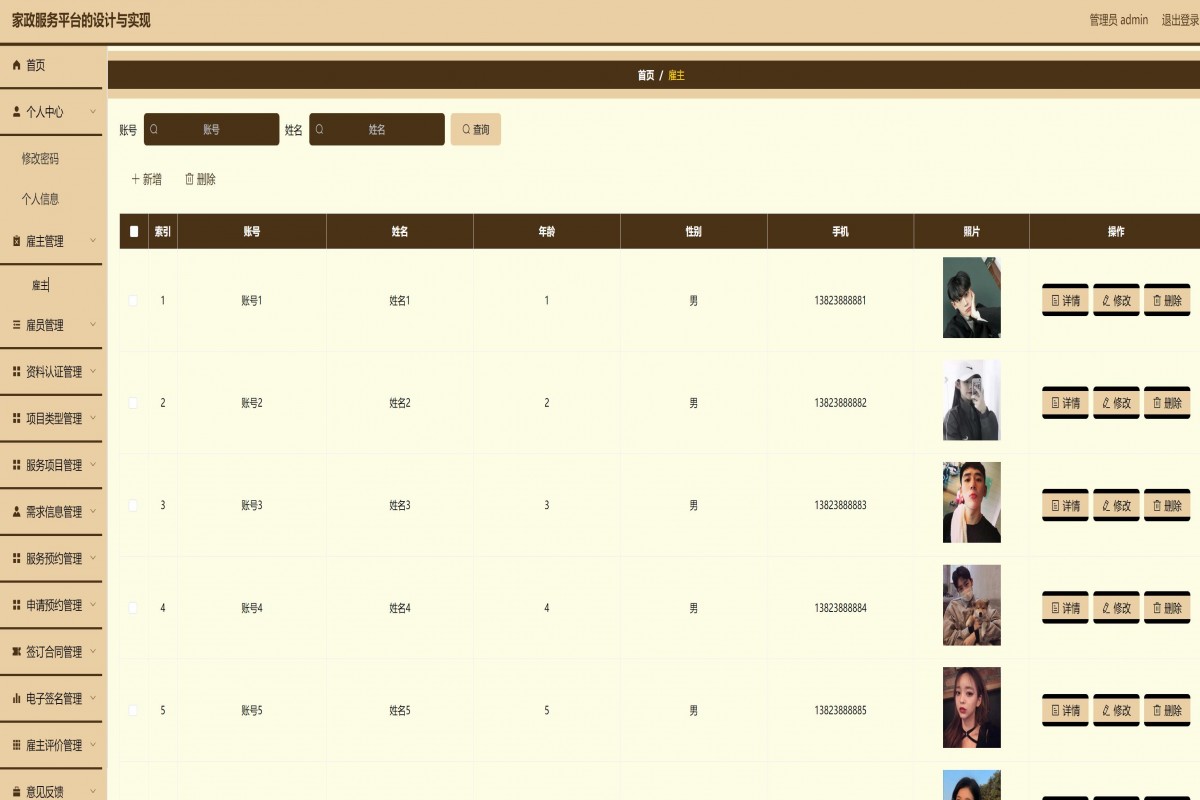Click the search icon in 账号 field
The width and height of the screenshot is (1200, 800).
coord(154,129)
